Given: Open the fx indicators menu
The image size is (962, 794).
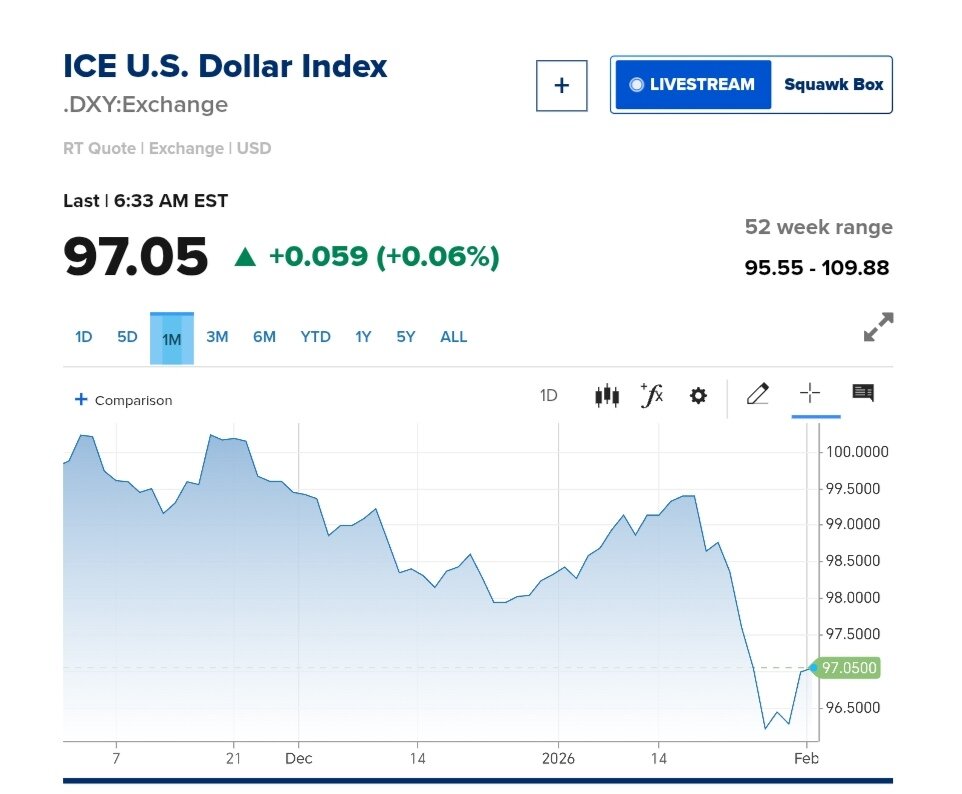Looking at the screenshot, I should 652,395.
